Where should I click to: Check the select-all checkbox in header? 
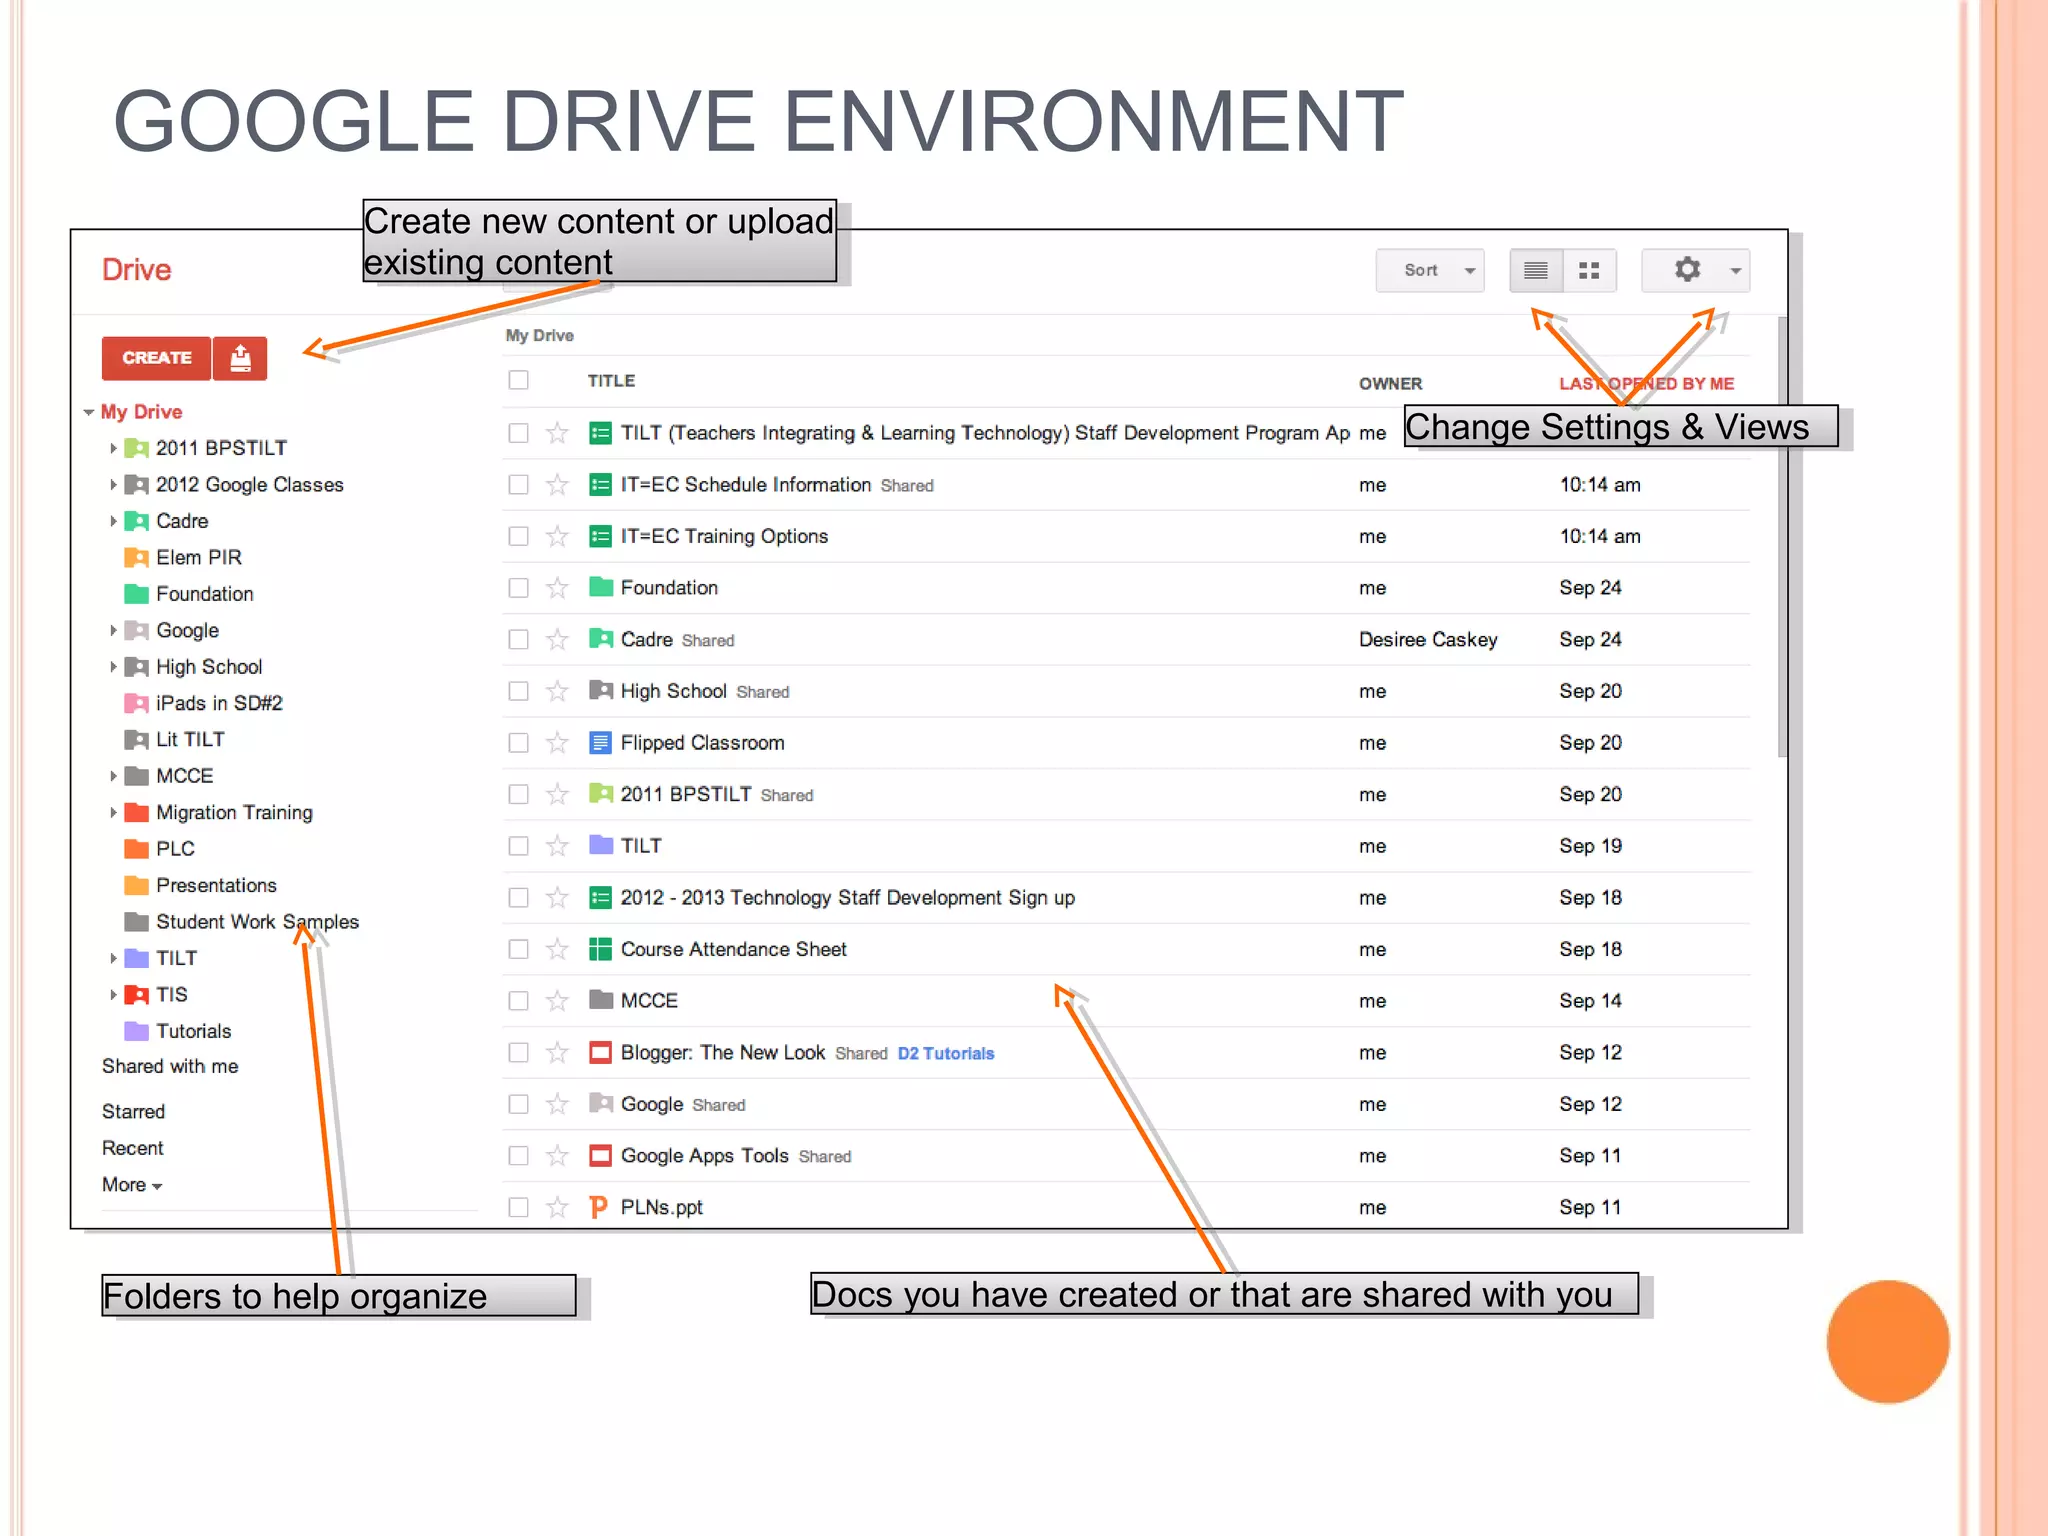pyautogui.click(x=518, y=380)
